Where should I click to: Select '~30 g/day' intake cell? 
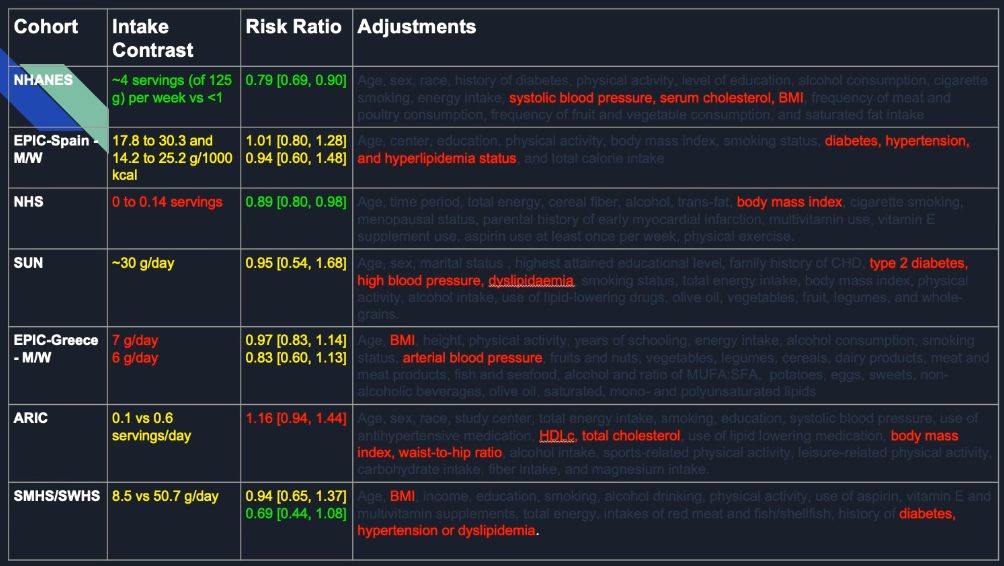174,287
